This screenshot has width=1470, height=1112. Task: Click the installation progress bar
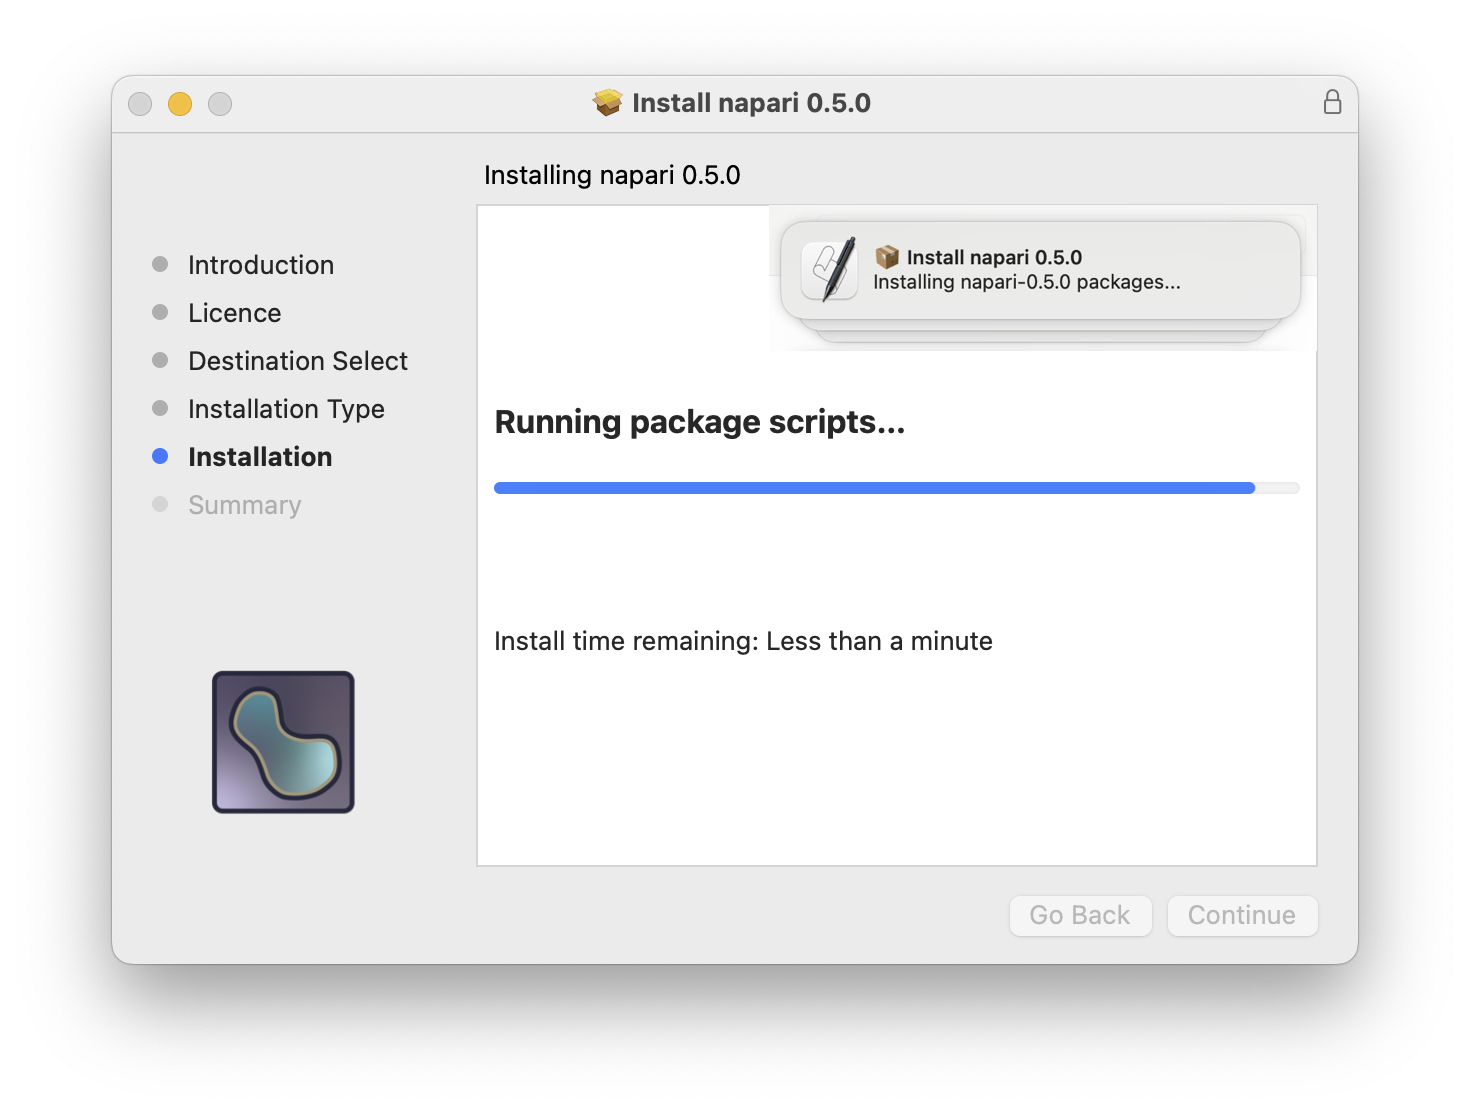(895, 487)
